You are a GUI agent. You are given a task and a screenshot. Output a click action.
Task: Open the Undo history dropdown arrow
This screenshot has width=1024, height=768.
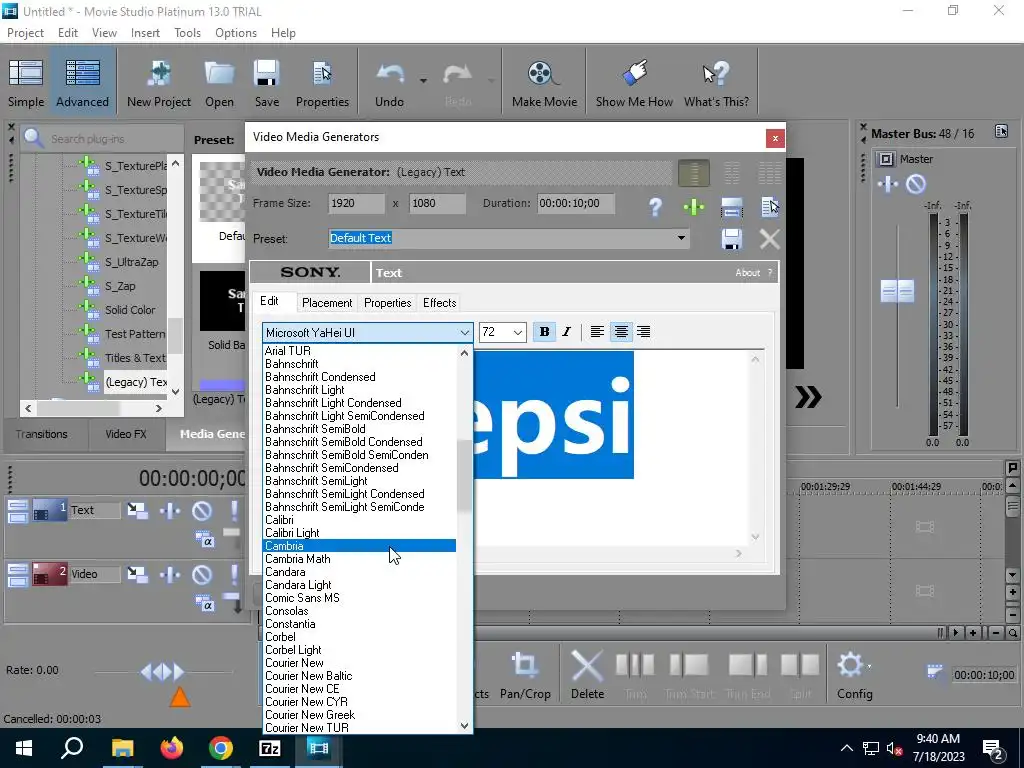point(423,81)
